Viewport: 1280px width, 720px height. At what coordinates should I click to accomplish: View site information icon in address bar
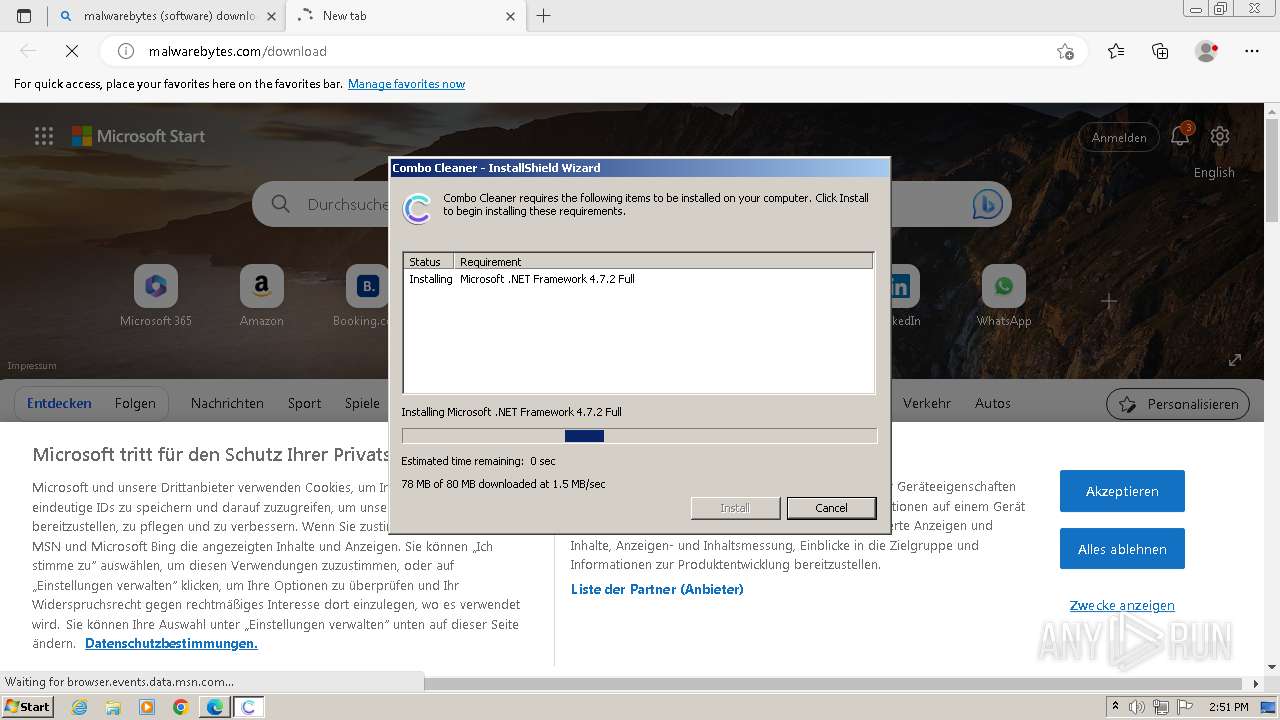pyautogui.click(x=126, y=51)
